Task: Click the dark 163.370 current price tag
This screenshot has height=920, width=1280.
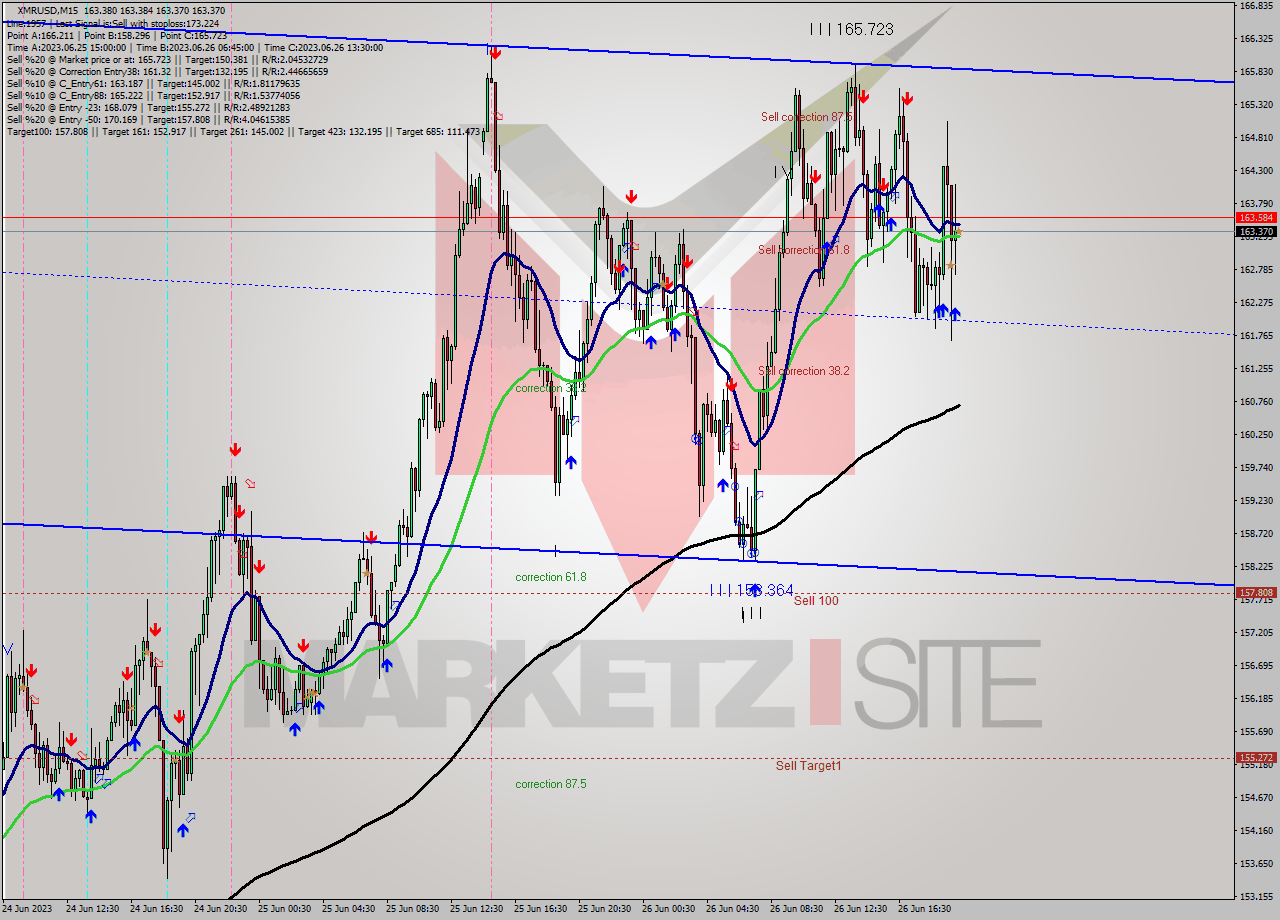Action: pyautogui.click(x=1256, y=231)
